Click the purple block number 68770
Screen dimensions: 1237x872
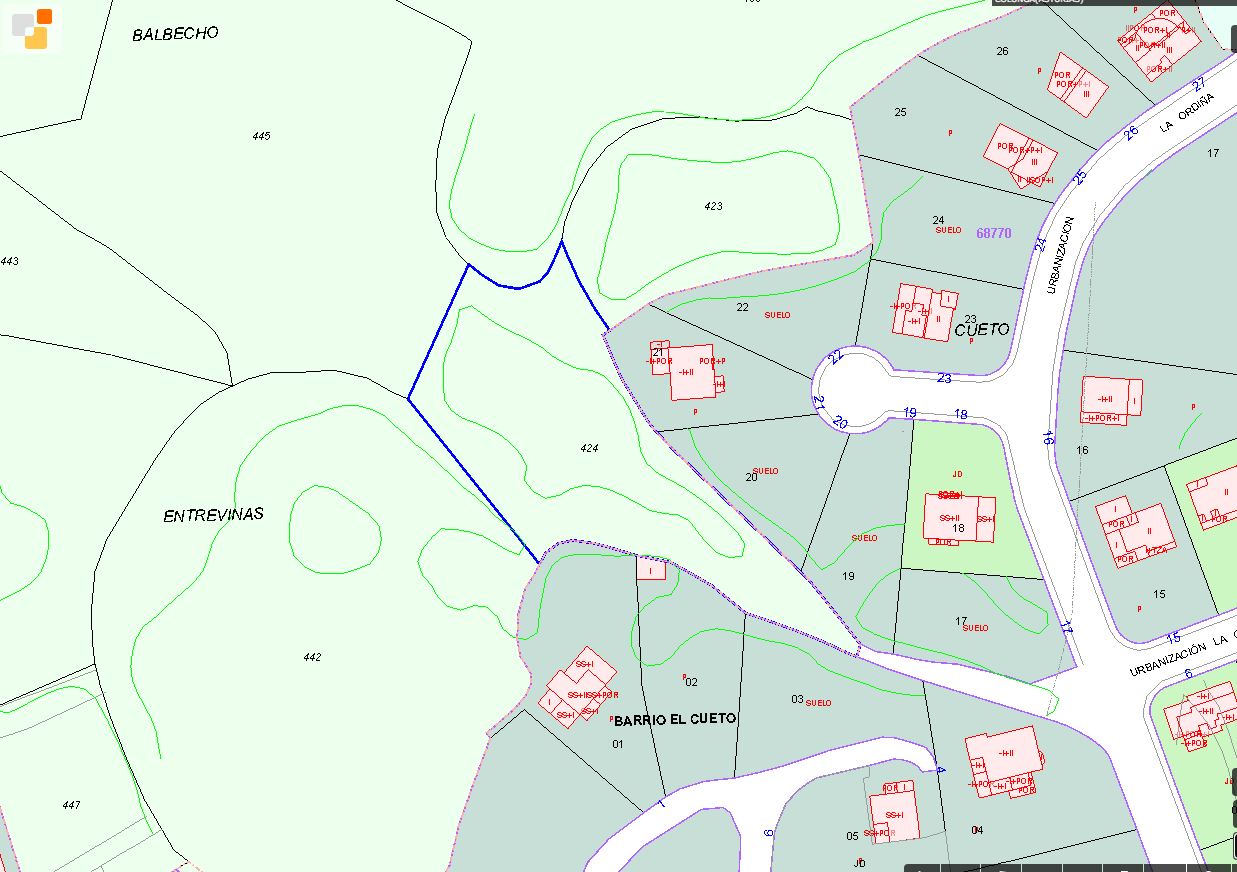[993, 233]
